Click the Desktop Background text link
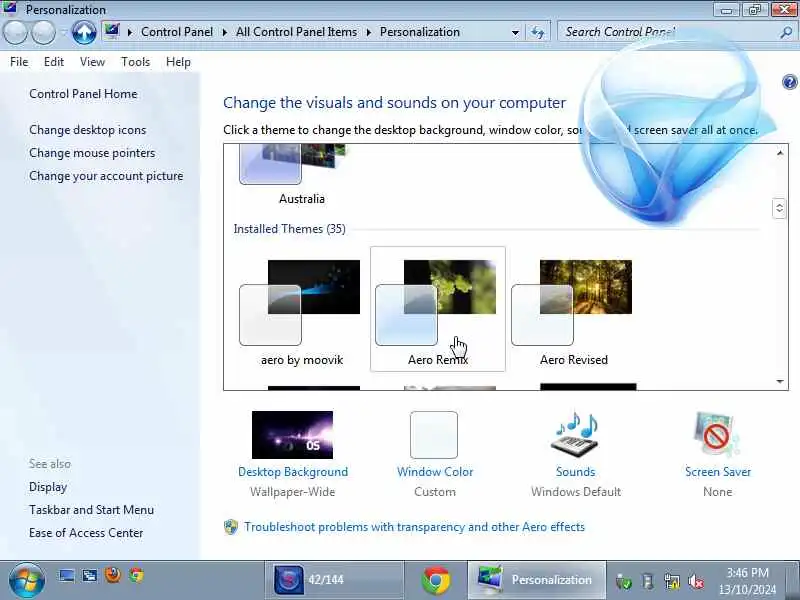 tap(293, 472)
